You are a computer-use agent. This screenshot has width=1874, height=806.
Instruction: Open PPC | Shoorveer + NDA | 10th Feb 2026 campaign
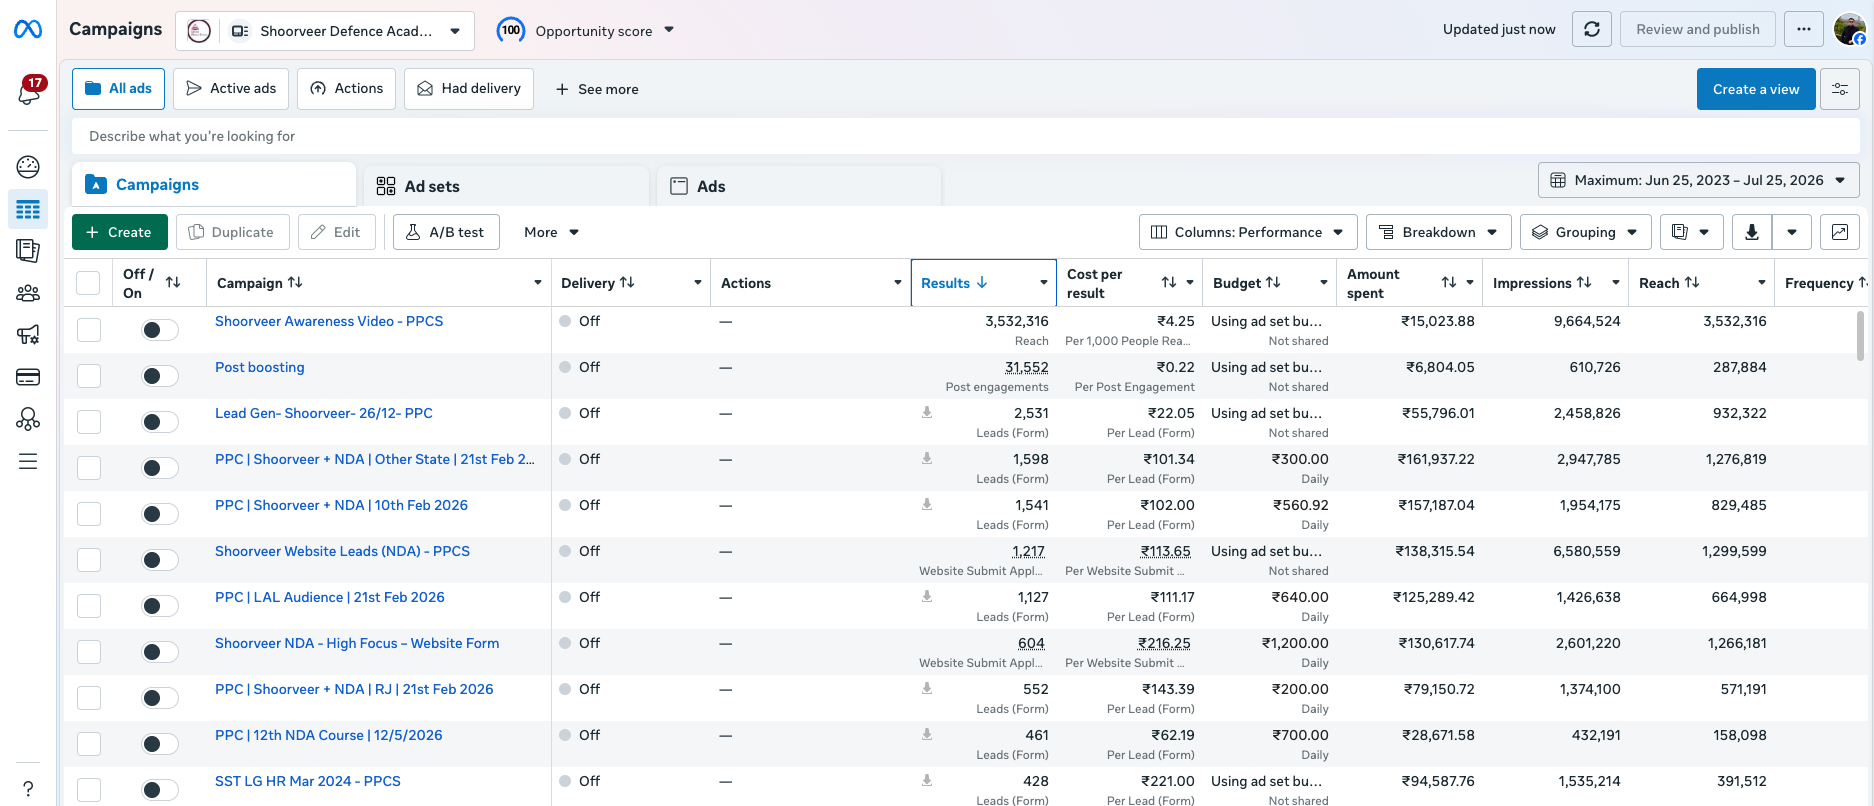341,505
